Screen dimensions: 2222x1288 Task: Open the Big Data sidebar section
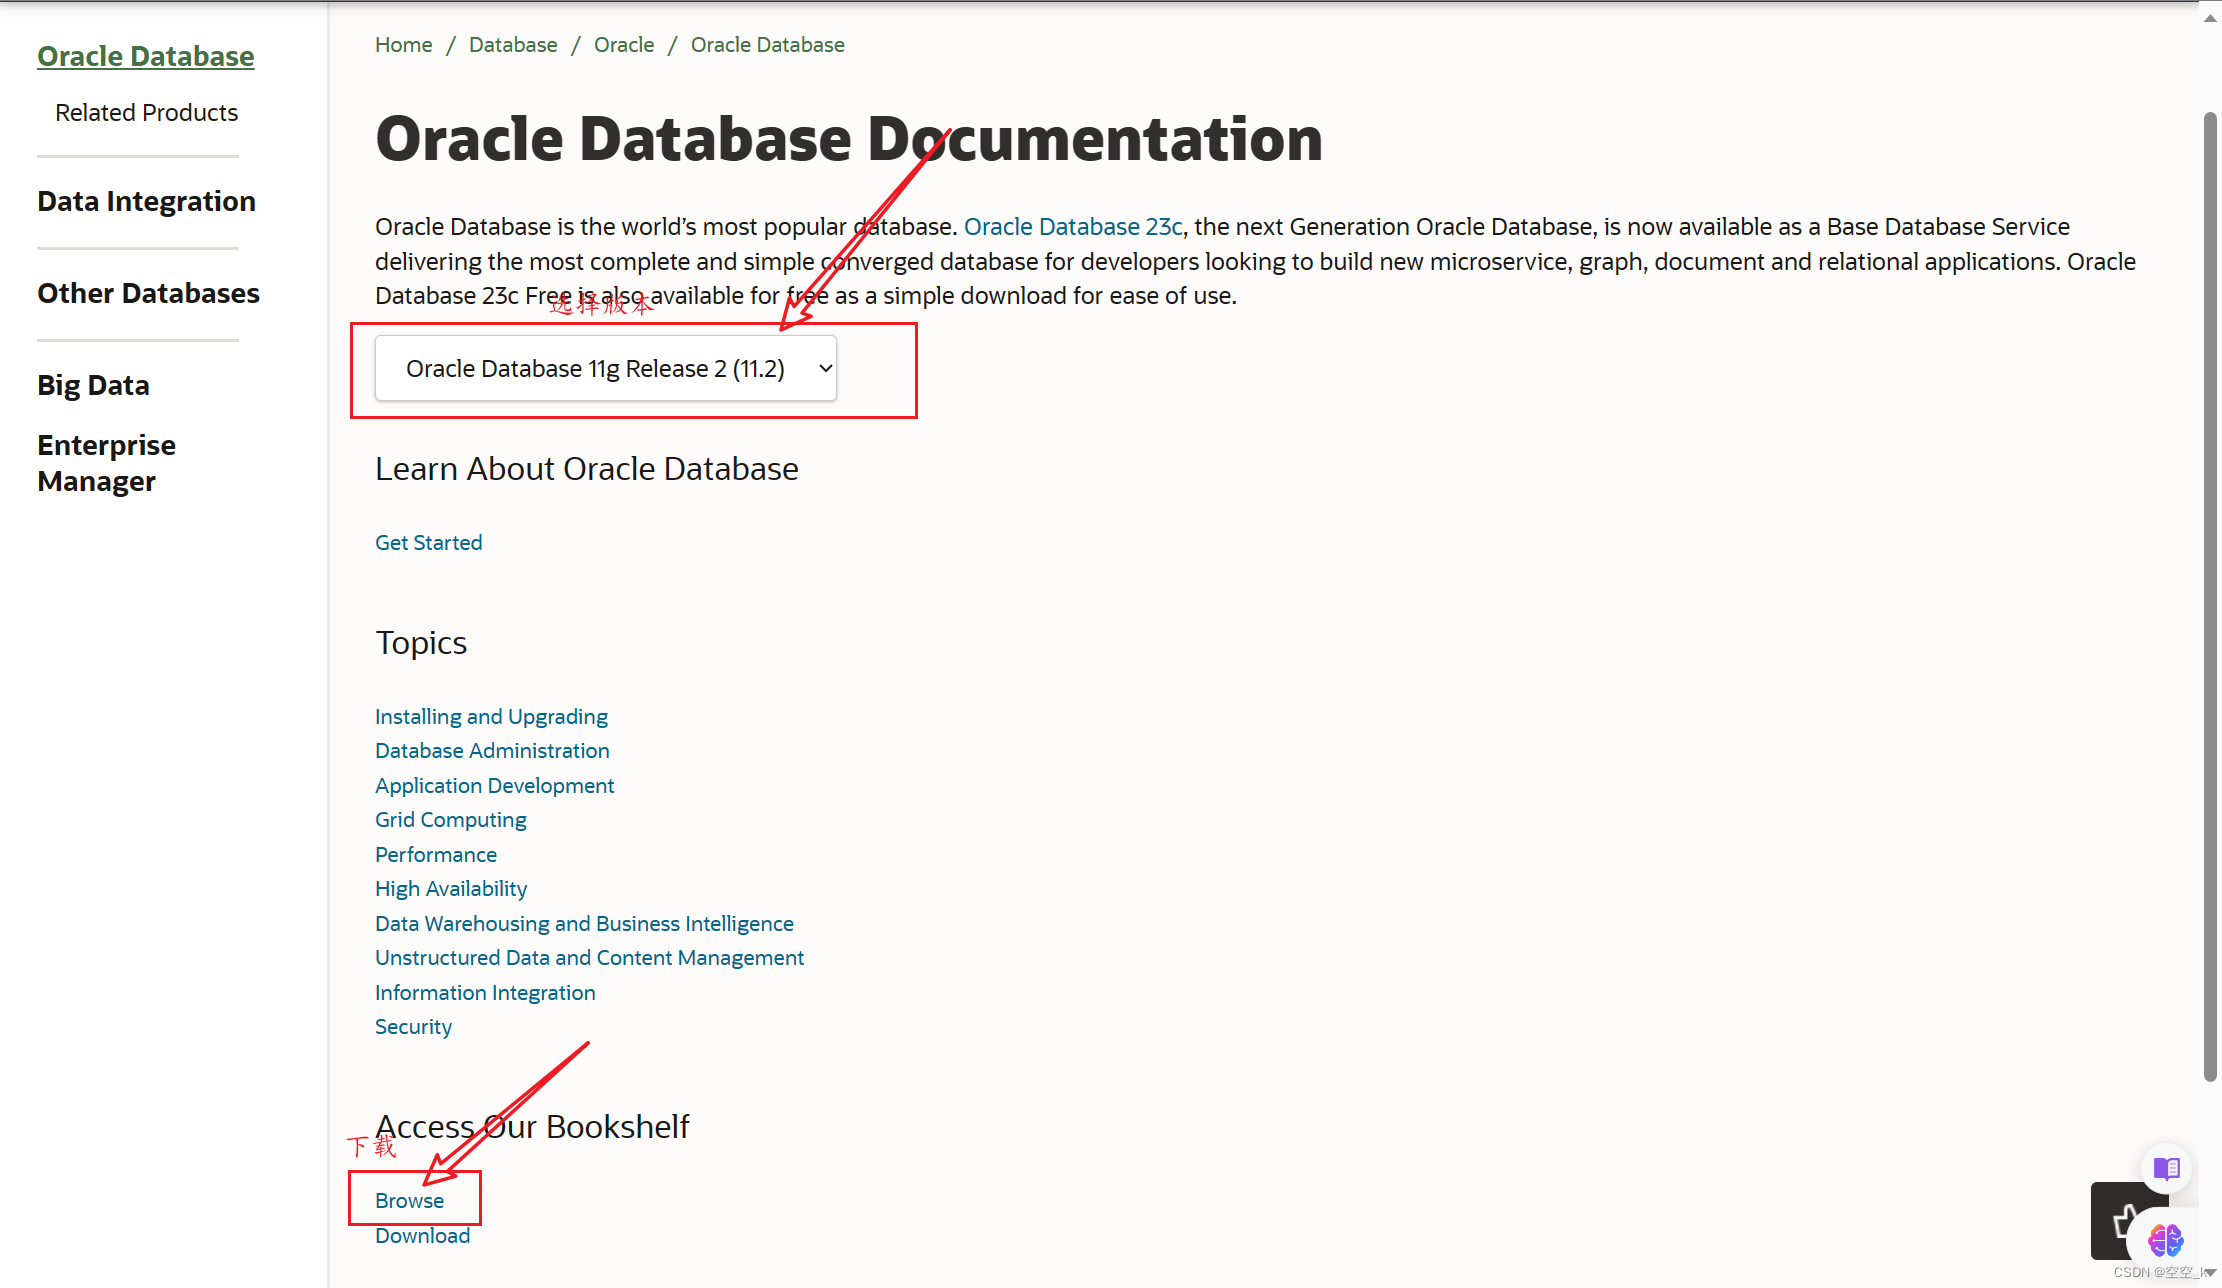93,385
